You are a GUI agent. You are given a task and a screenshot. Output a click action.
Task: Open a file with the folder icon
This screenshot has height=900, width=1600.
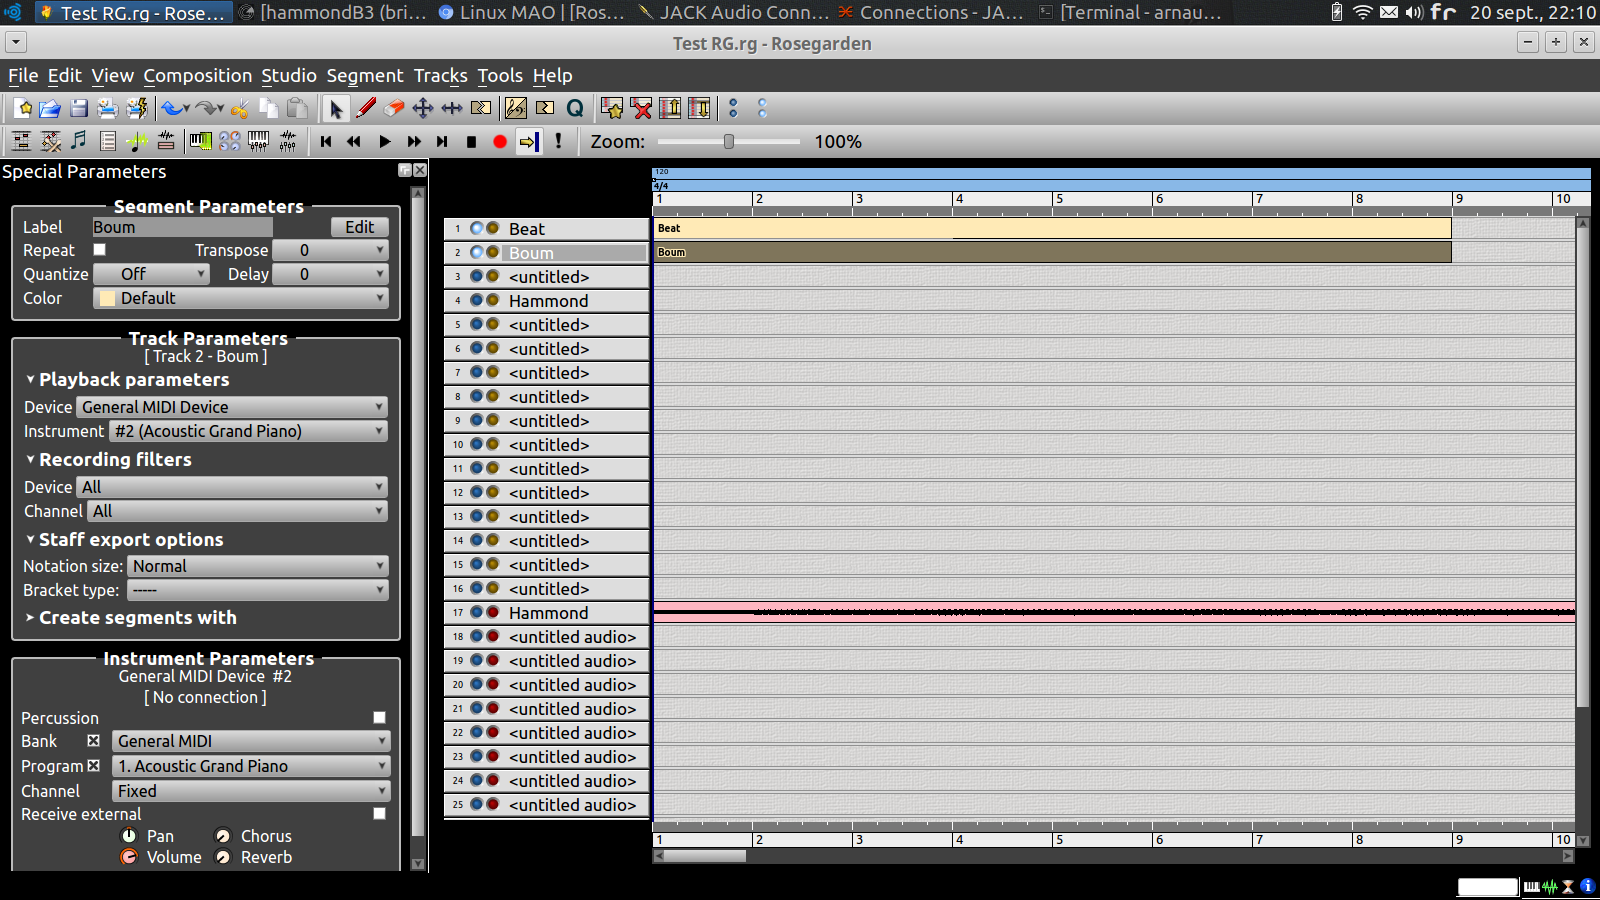pos(50,108)
